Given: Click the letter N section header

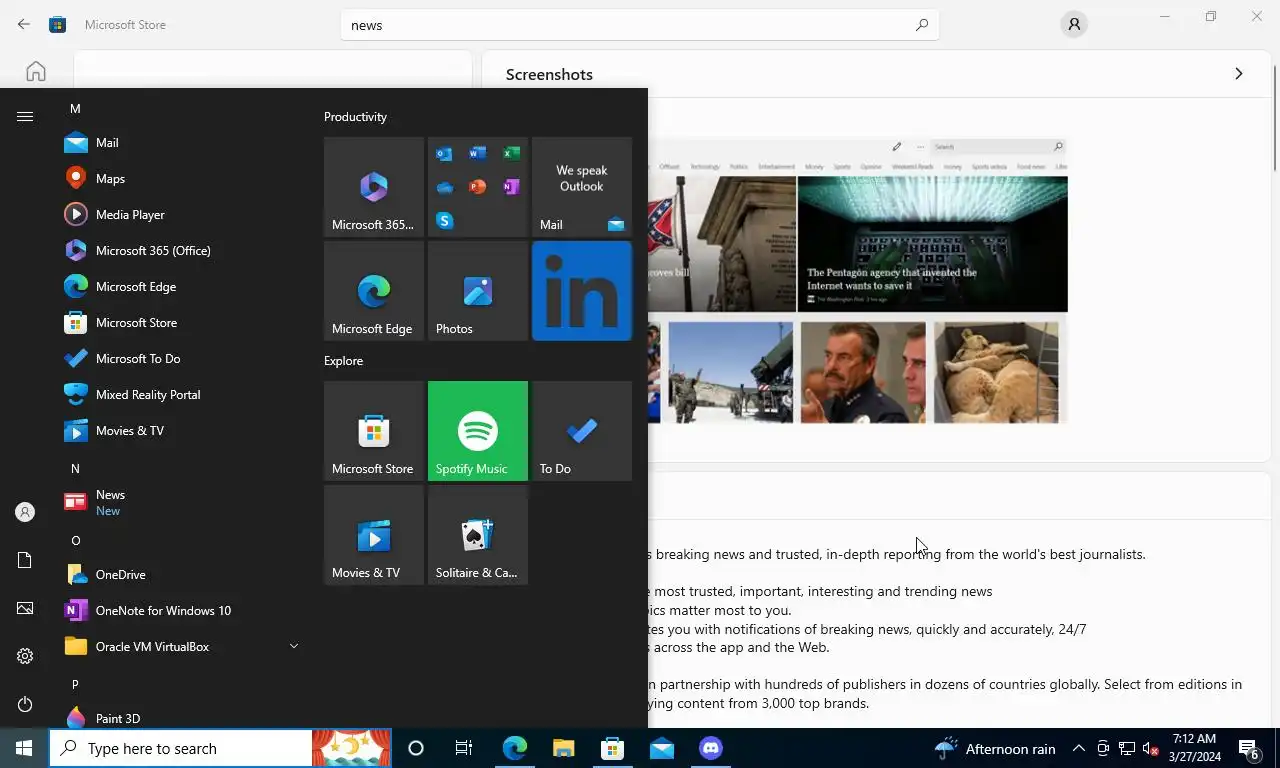Looking at the screenshot, I should 75,468.
